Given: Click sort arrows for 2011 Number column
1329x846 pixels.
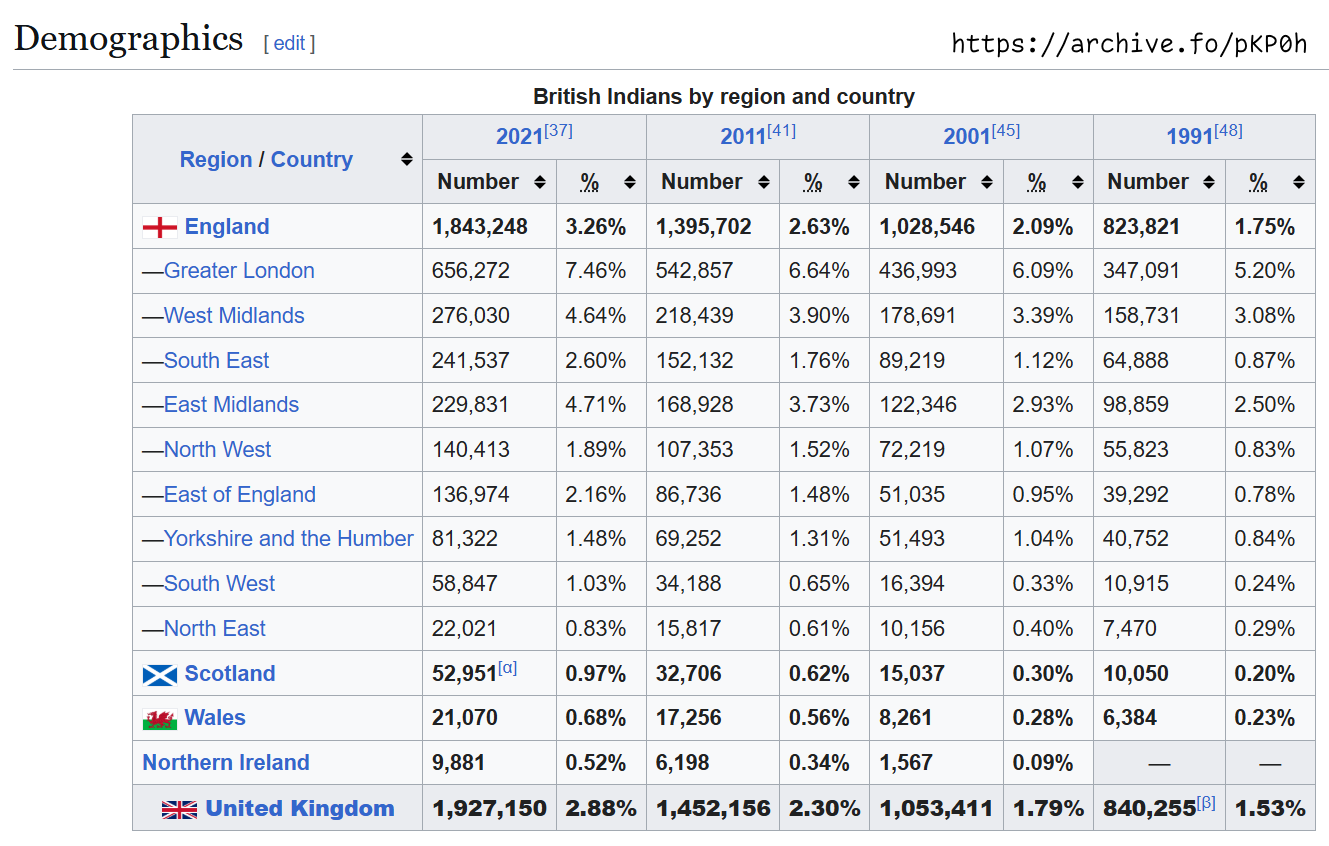Looking at the screenshot, I should pos(764,182).
